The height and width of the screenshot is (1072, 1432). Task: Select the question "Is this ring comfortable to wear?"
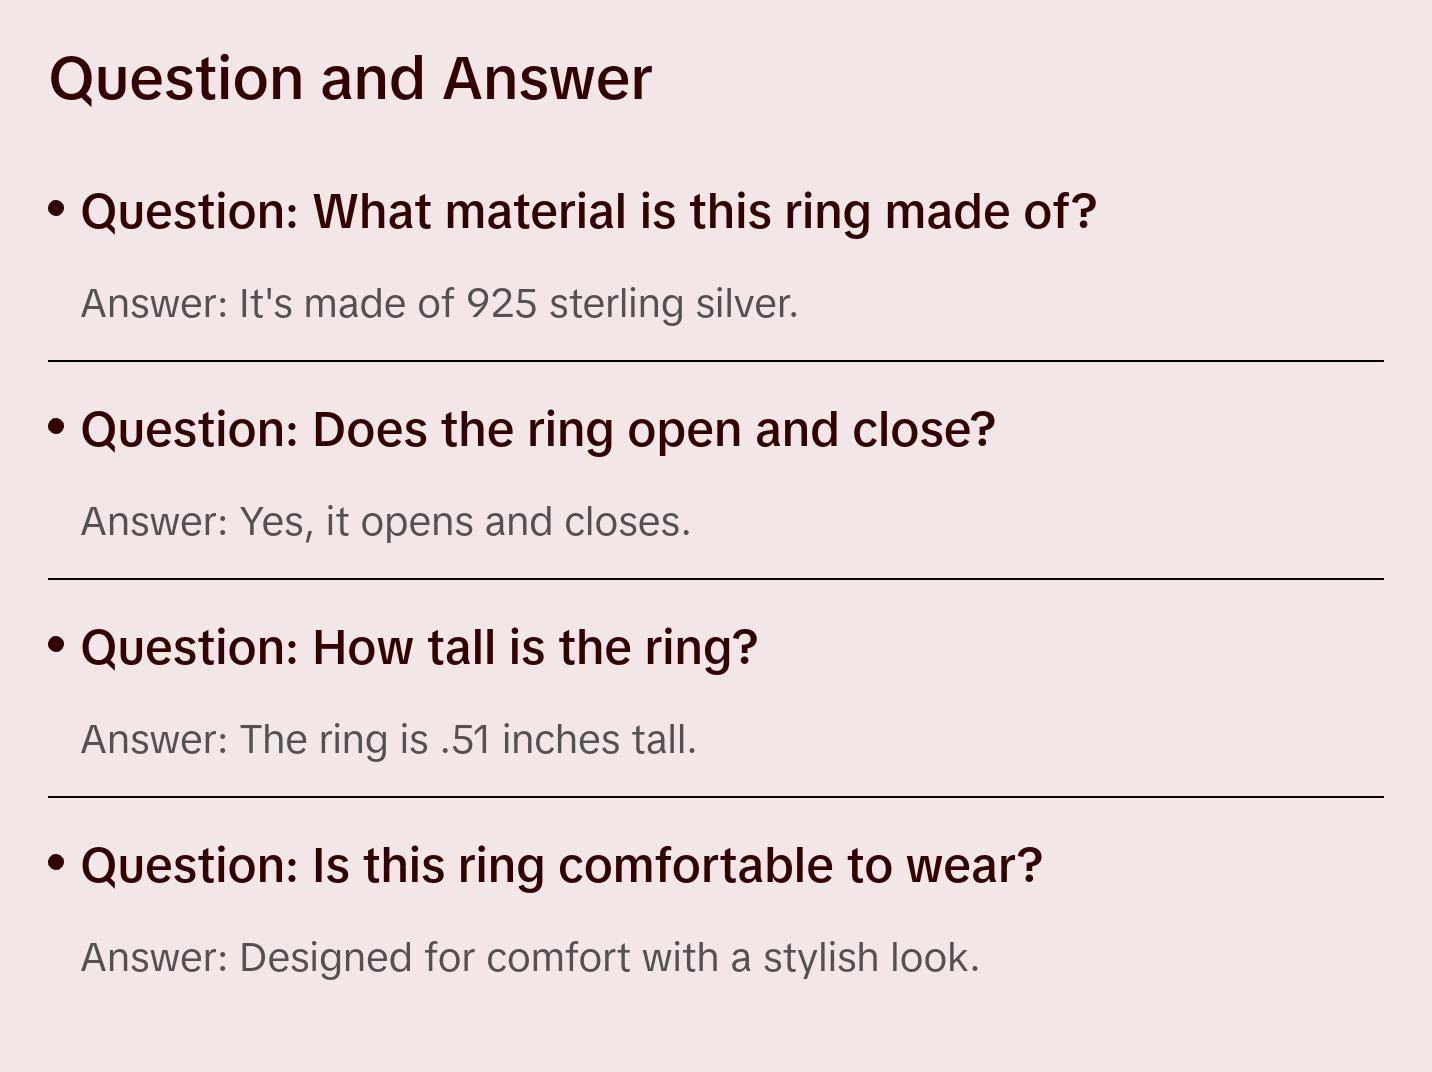tap(561, 866)
